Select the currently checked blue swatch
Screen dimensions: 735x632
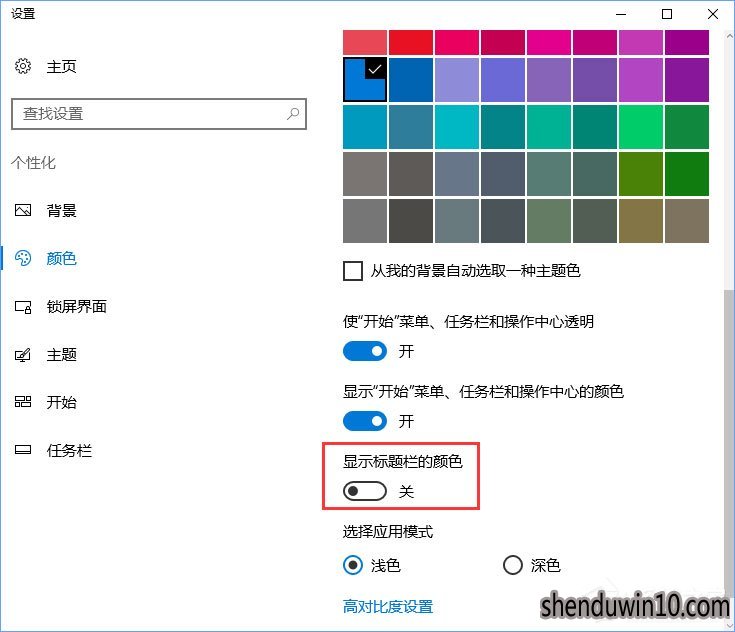point(365,80)
